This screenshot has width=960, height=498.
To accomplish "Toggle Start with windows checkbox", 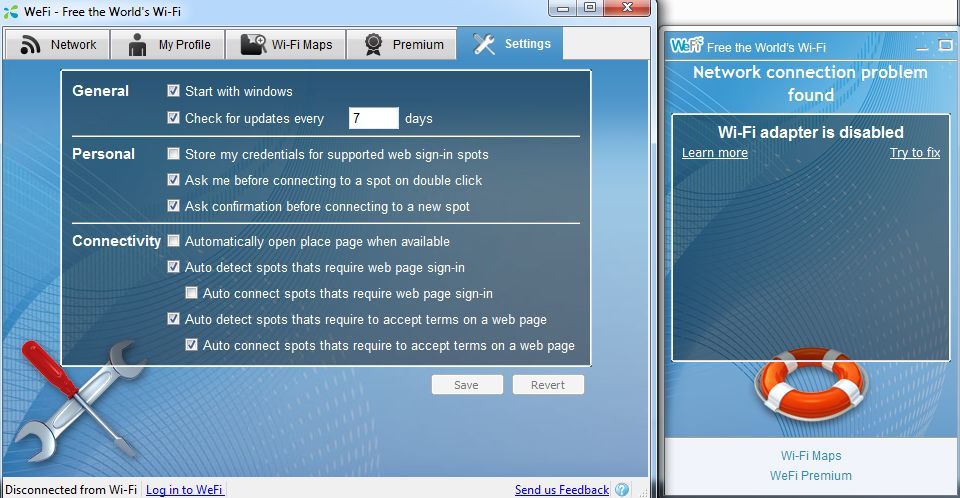I will tap(173, 91).
